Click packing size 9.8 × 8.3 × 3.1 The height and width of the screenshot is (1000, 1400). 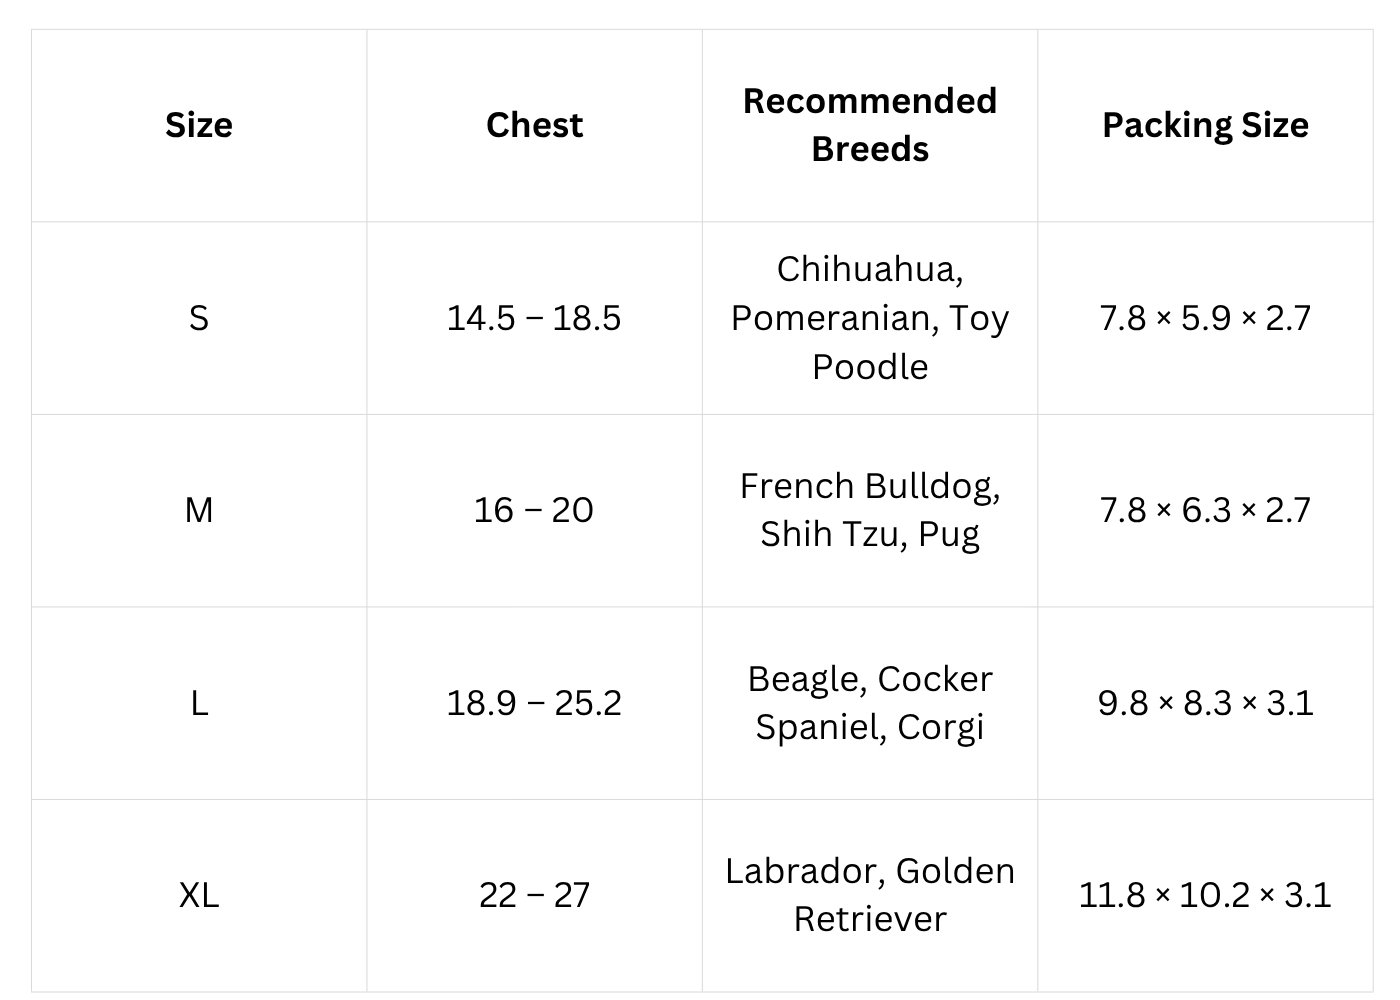pos(1205,703)
